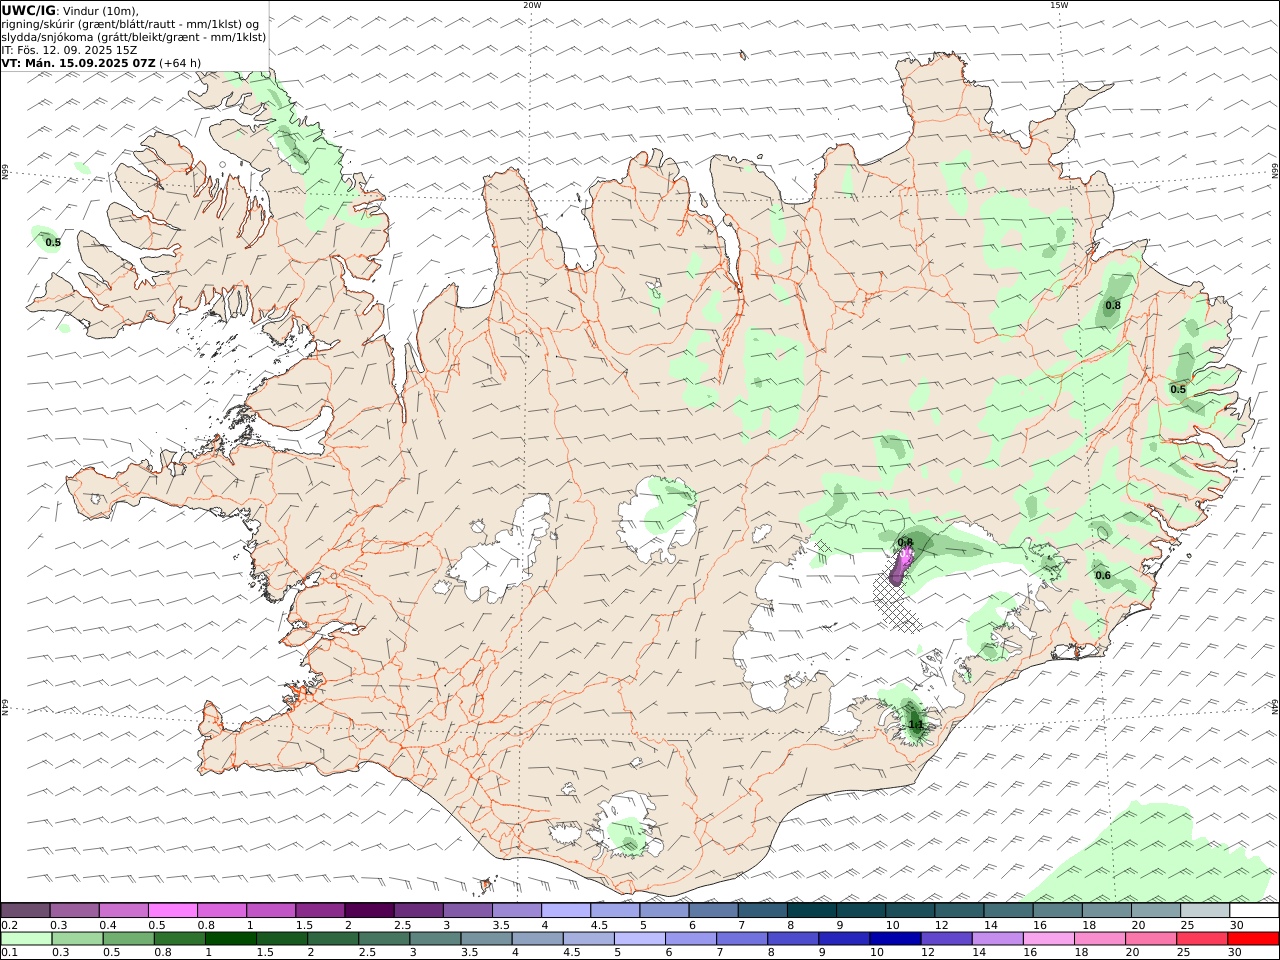Select the pale grey 25 mm snow swatch
The height and width of the screenshot is (960, 1280).
coord(1205,910)
